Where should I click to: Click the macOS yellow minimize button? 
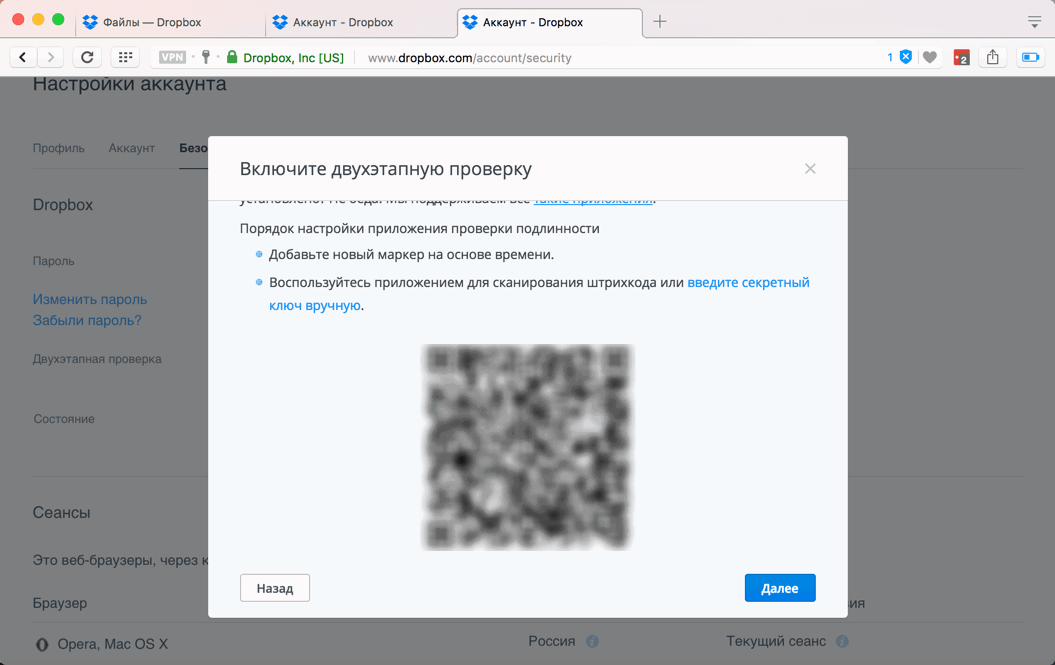click(x=38, y=20)
